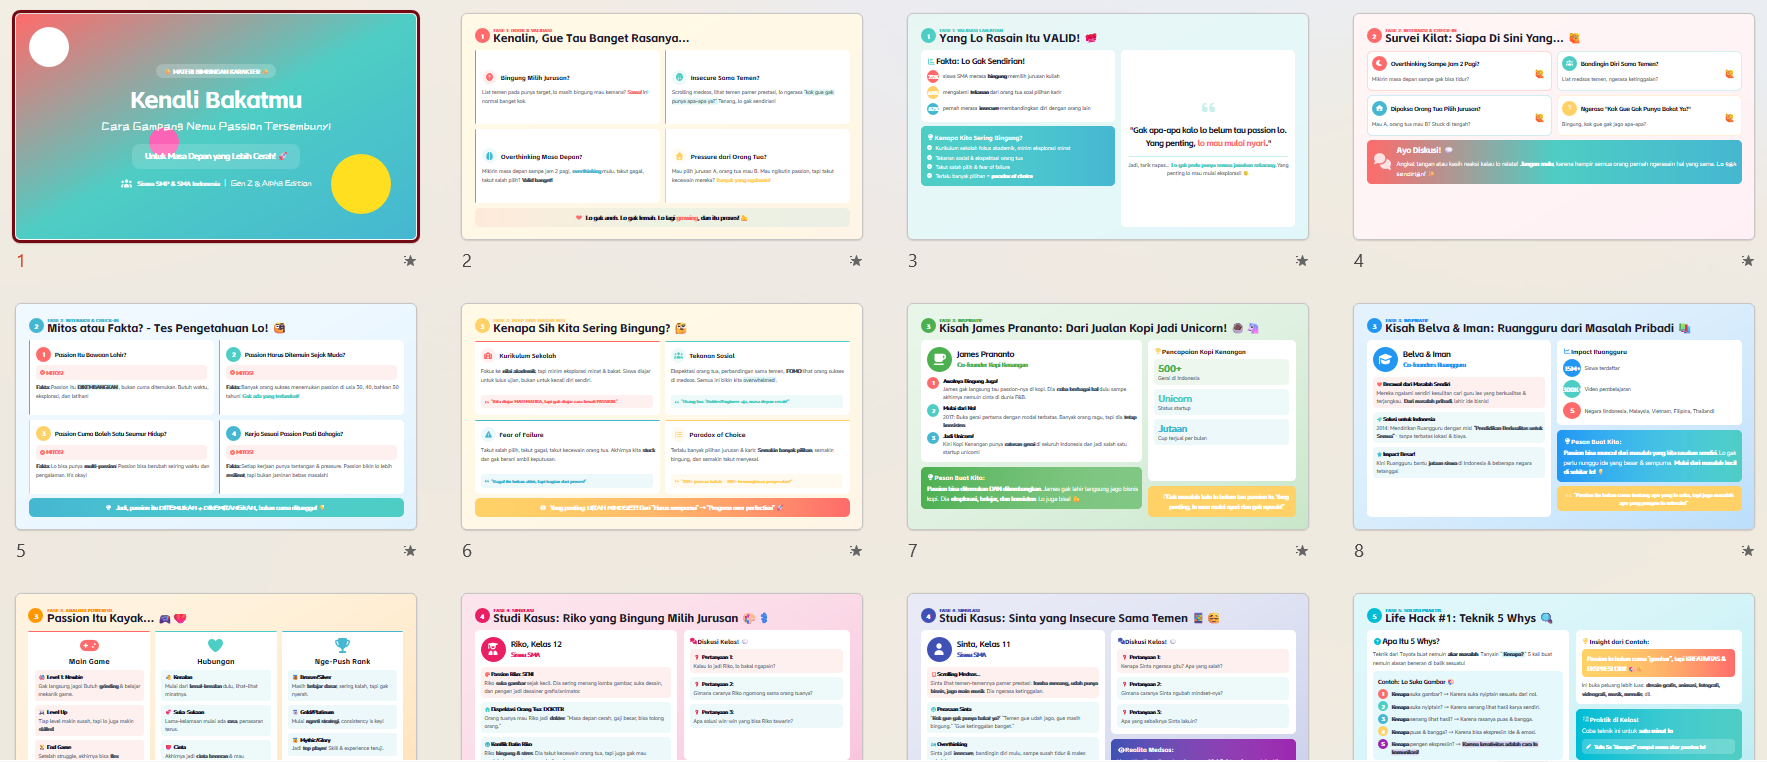Click the transition star icon under slide 1

tap(410, 261)
